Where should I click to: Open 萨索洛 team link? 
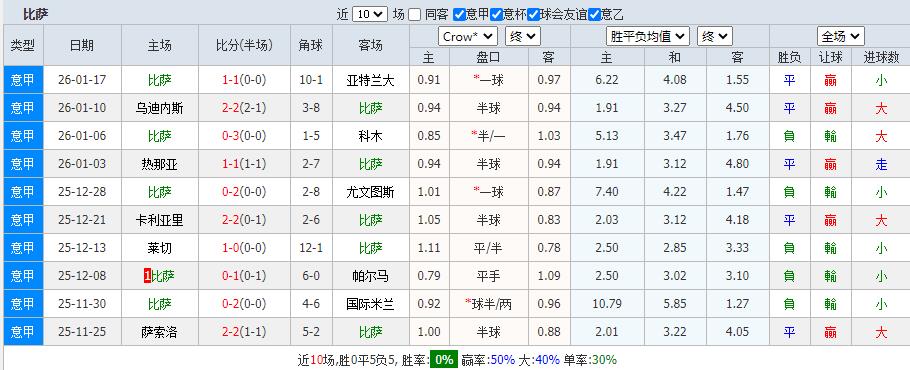tap(160, 332)
